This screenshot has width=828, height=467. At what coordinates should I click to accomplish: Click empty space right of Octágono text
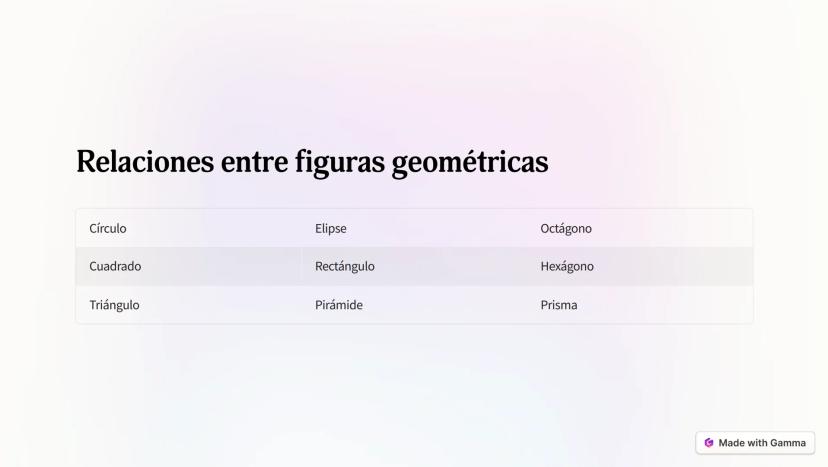[x=680, y=228]
